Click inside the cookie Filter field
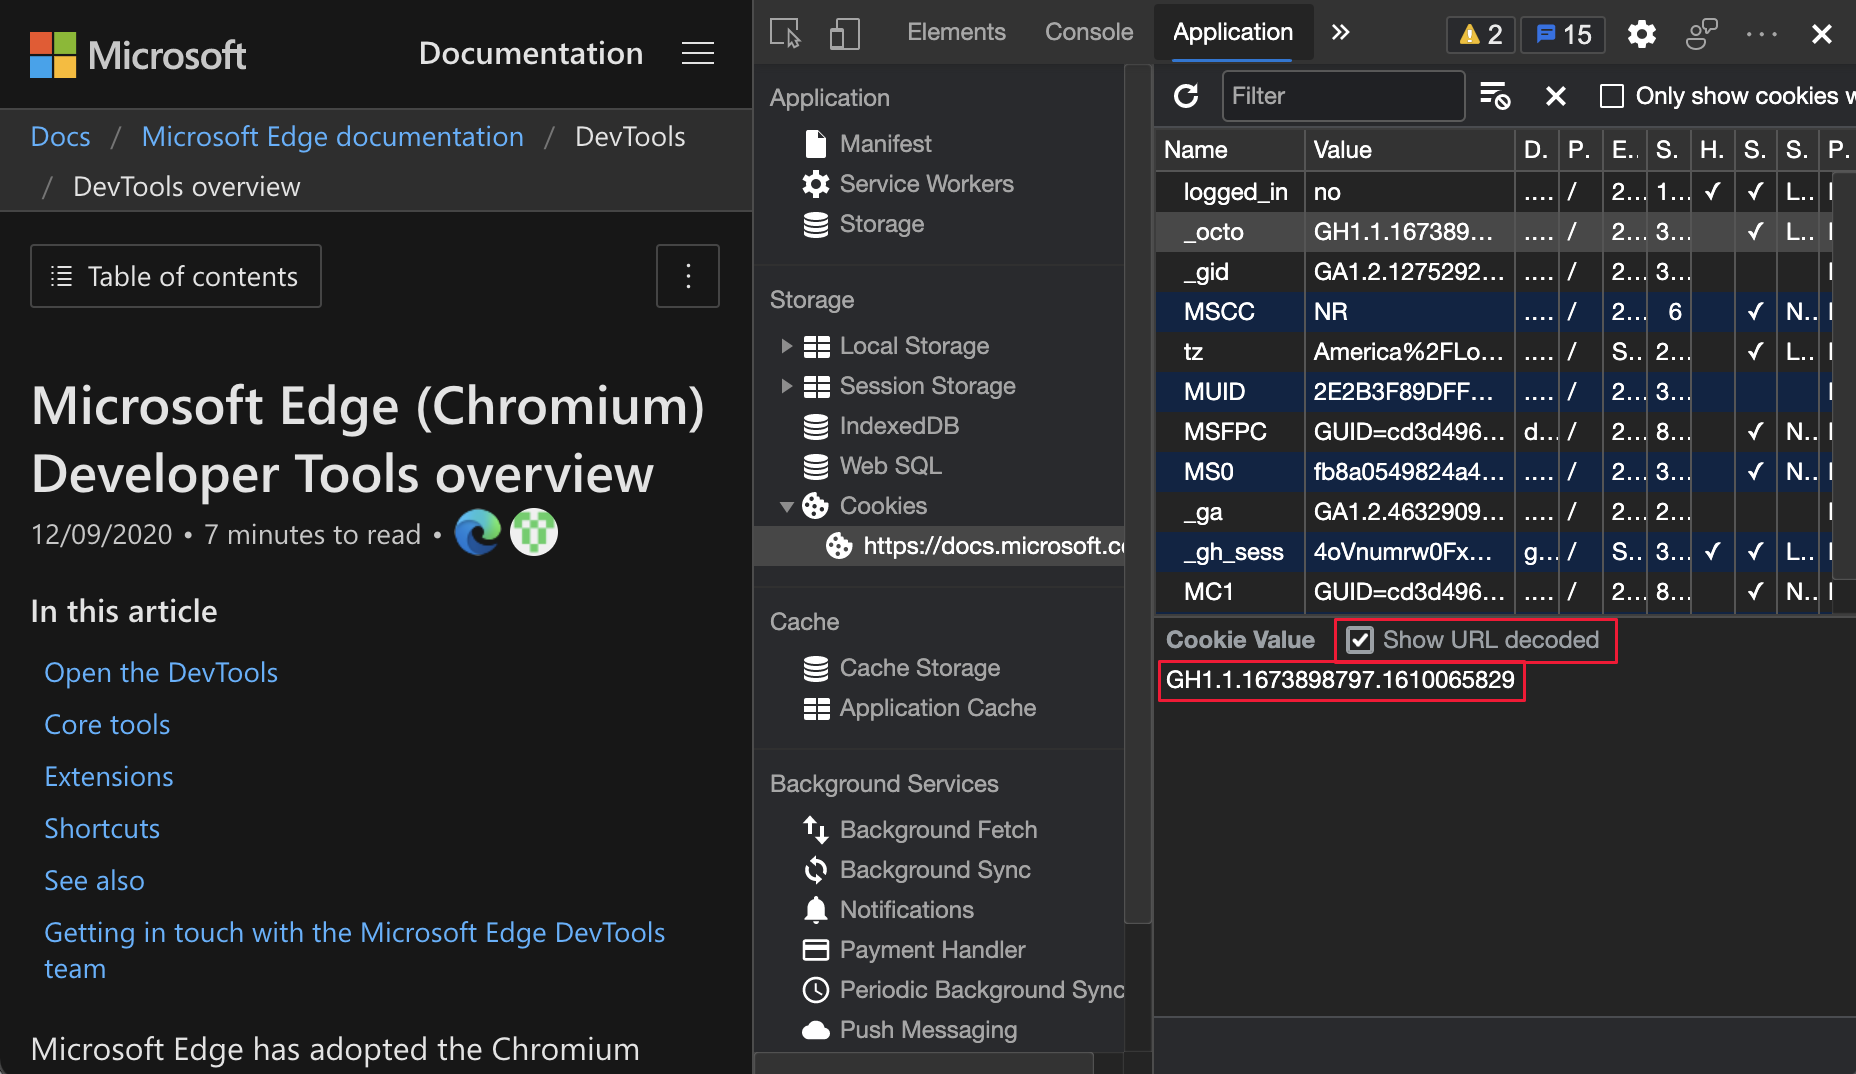 click(1343, 96)
